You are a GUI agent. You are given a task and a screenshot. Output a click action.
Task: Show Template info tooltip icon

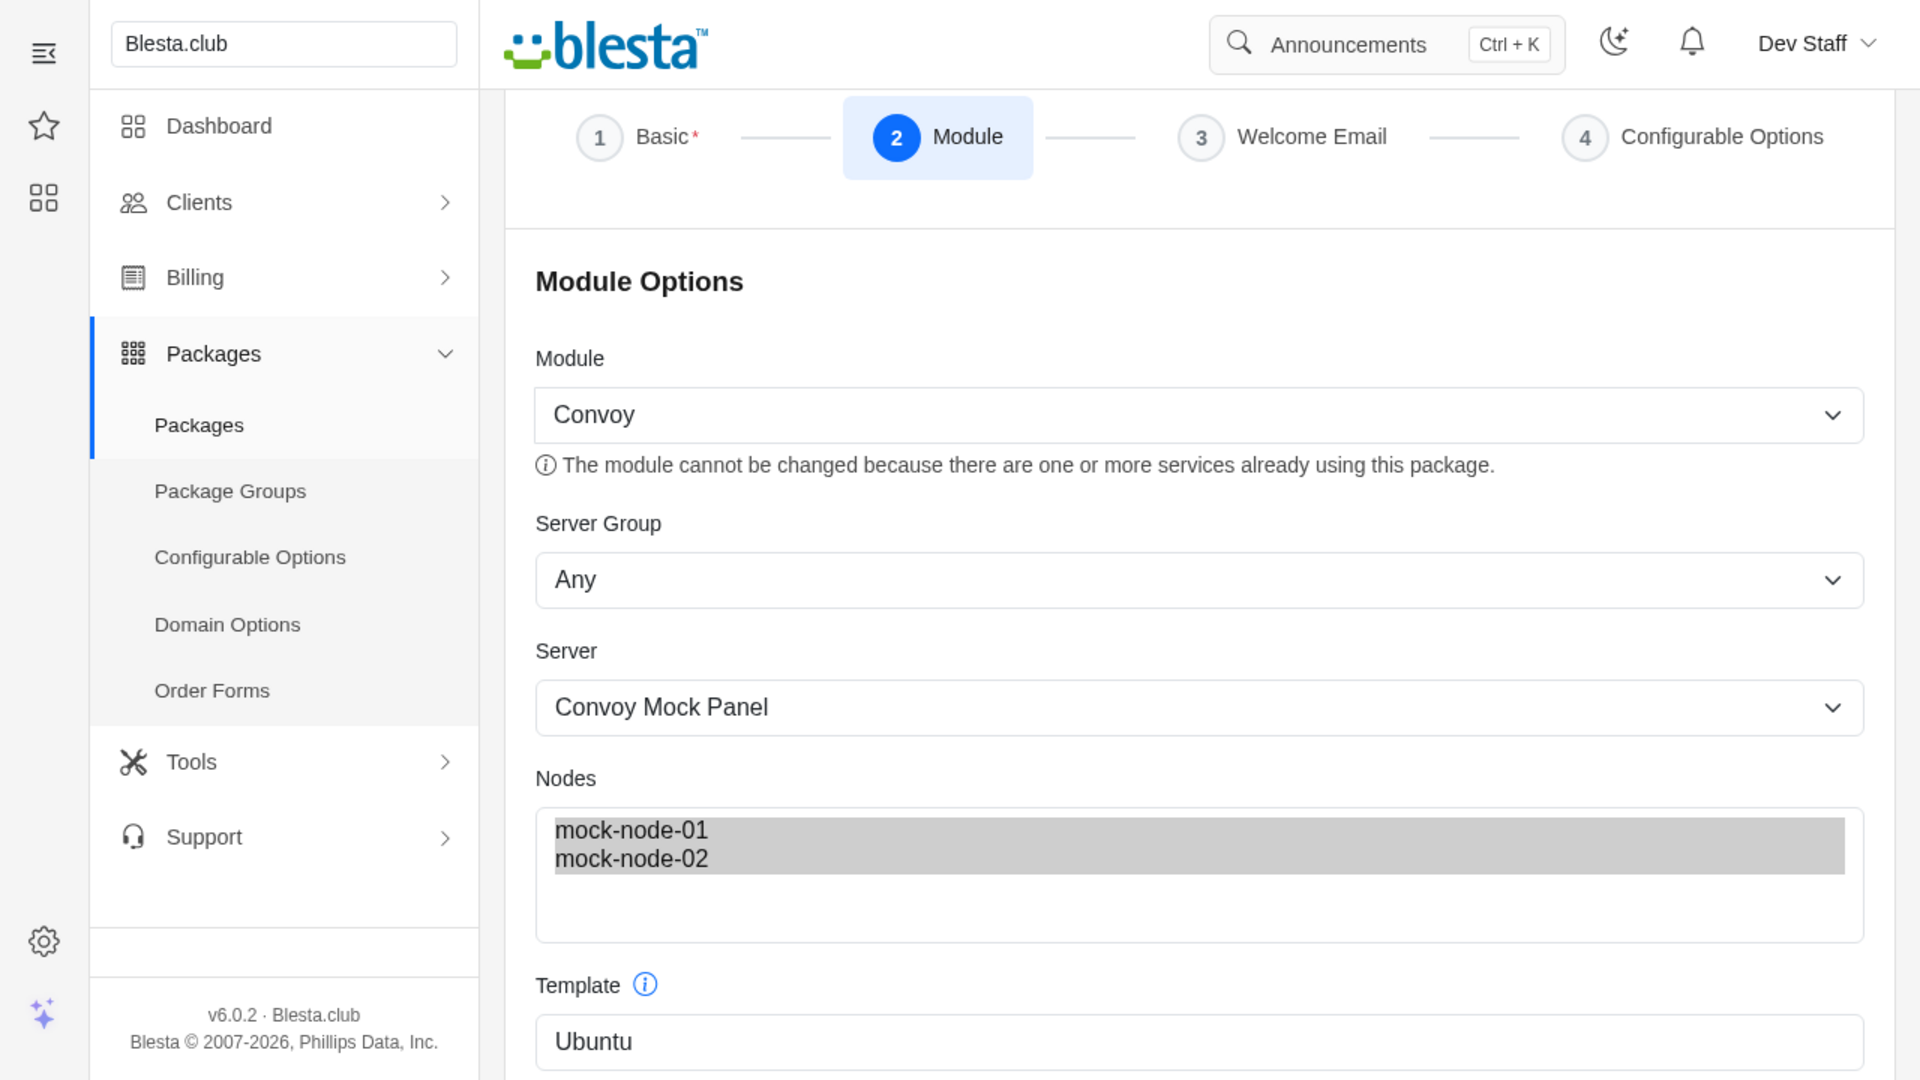(646, 985)
